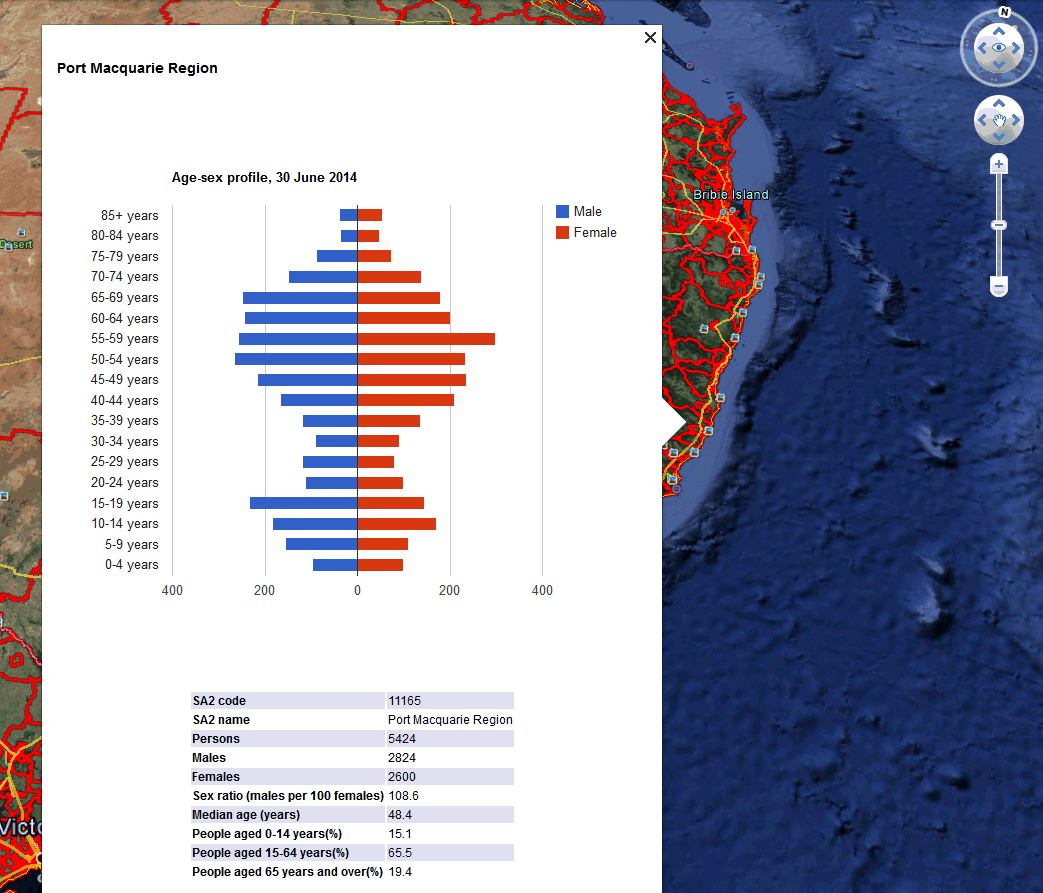1043x893 pixels.
Task: Click the Female legend color swatch
Action: pos(562,233)
